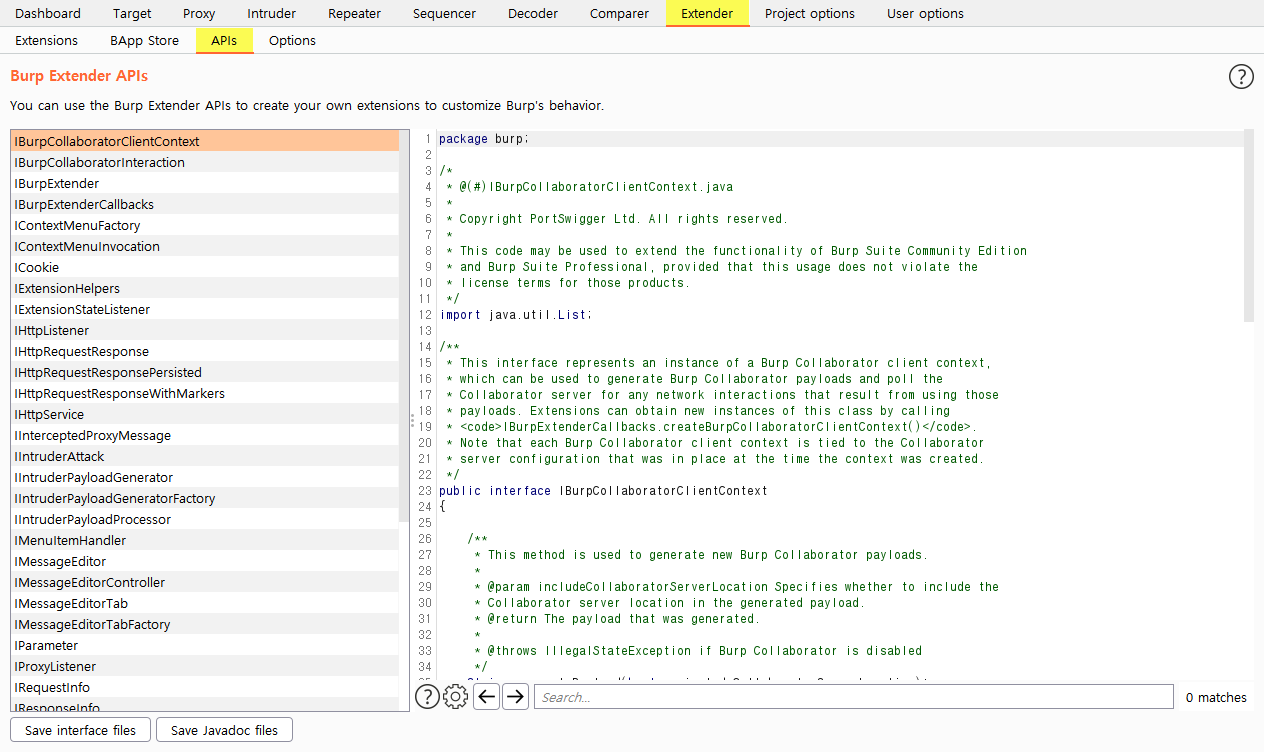Viewport: 1264px width, 752px height.
Task: Select IInterceptedProxyMessage interface
Action: pyautogui.click(x=204, y=435)
